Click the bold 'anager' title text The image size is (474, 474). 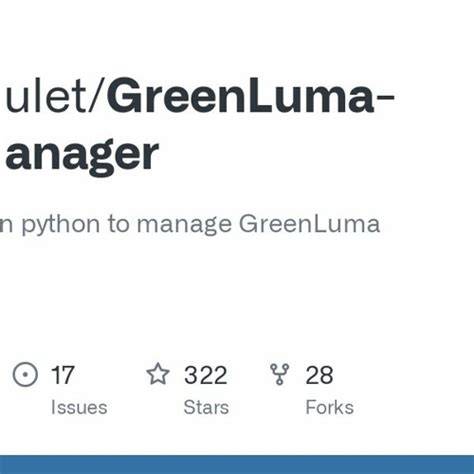(82, 156)
